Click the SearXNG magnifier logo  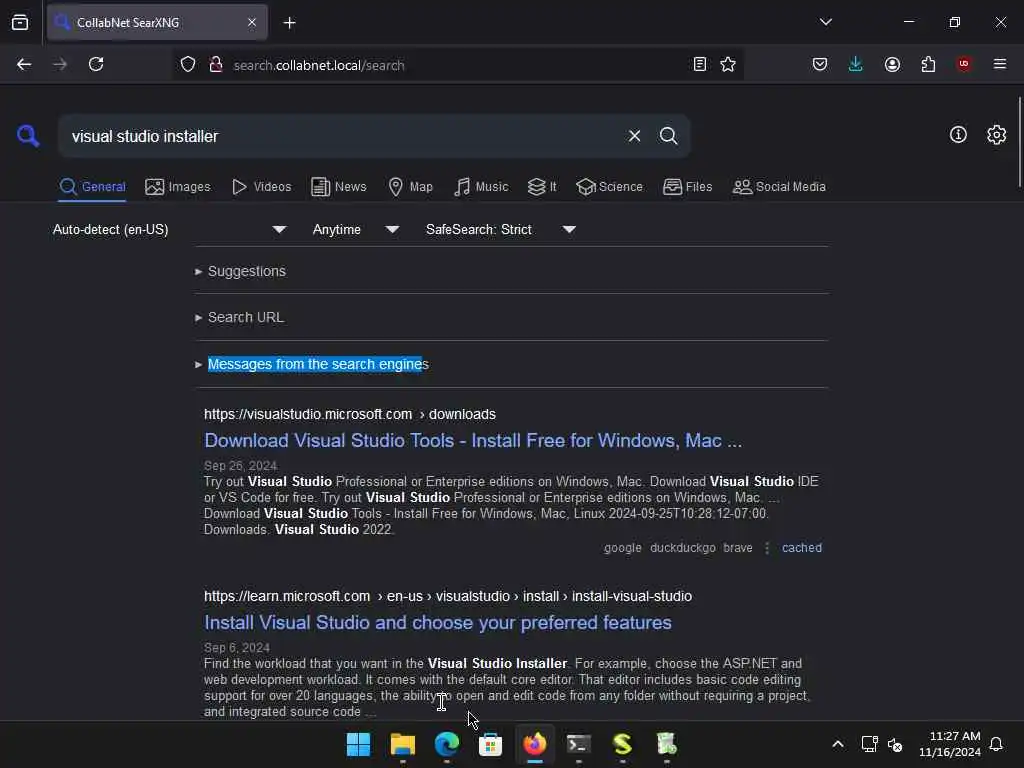pyautogui.click(x=28, y=136)
